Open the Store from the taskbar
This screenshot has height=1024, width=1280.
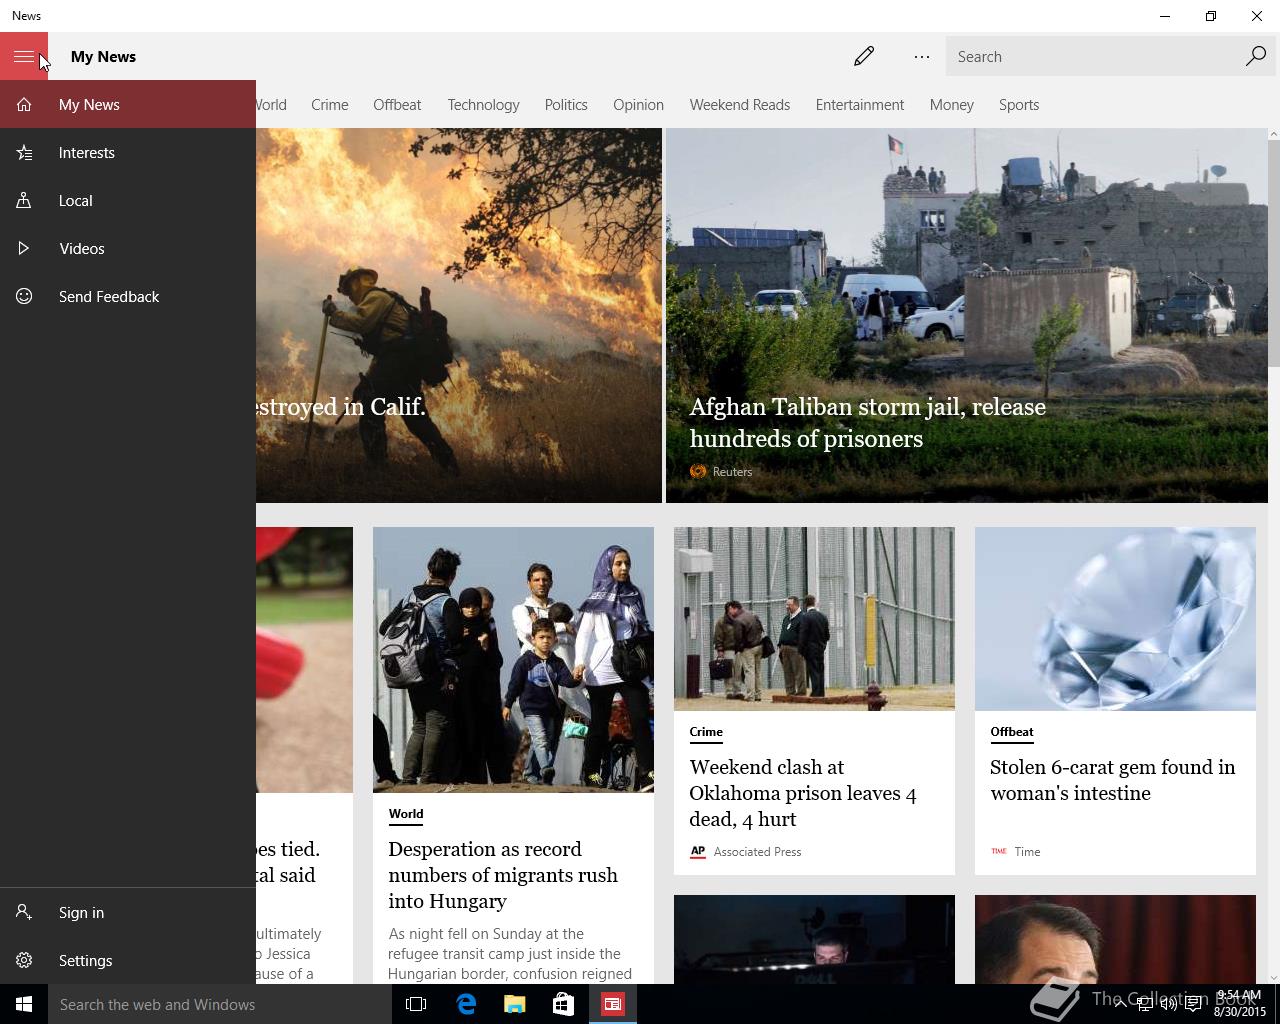pos(563,1004)
